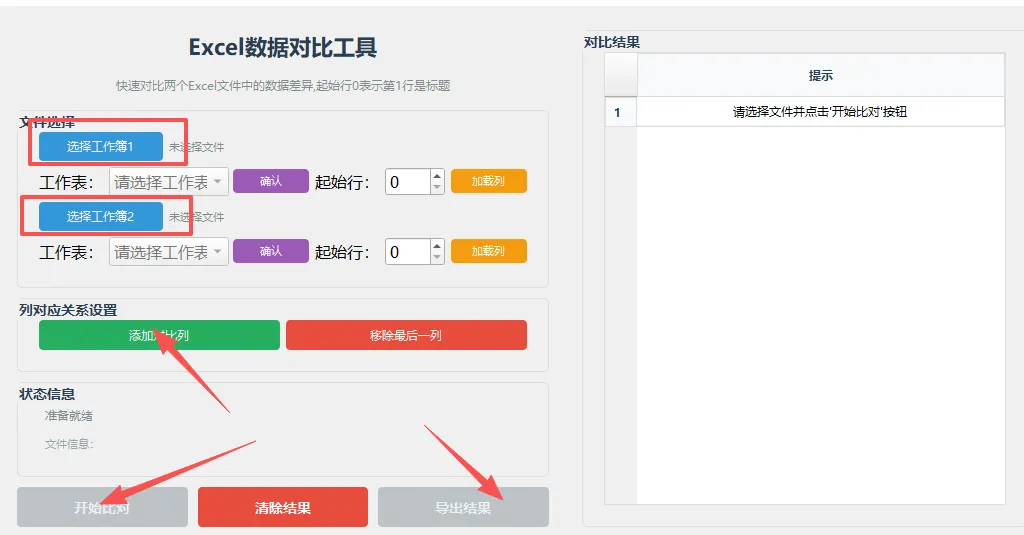
Task: Click the 未选择文件 label next to 选择工作簿1
Action: click(x=197, y=147)
